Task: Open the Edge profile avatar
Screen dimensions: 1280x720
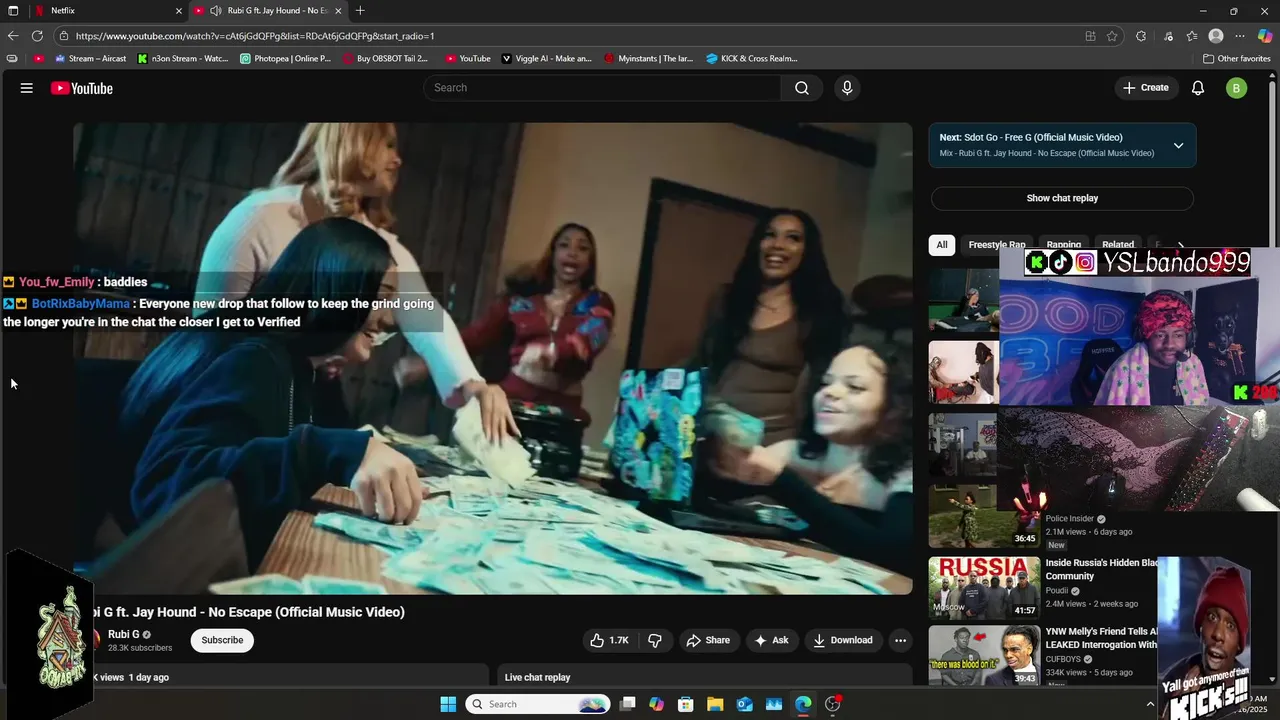Action: click(1216, 36)
